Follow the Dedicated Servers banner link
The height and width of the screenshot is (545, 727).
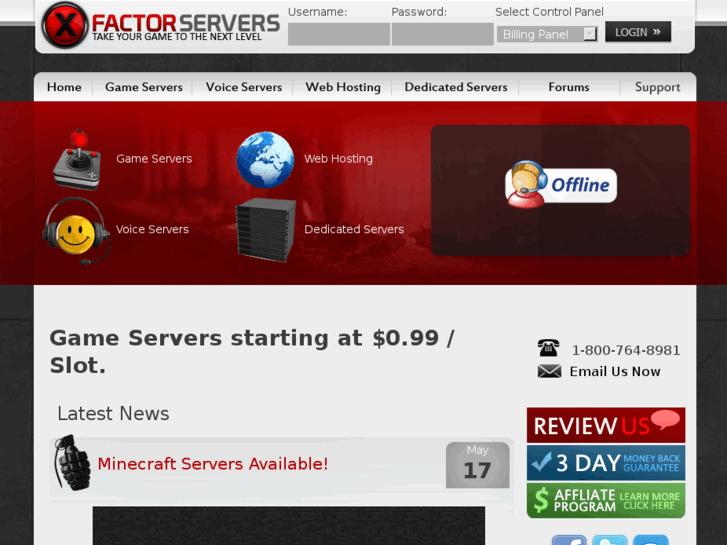(354, 229)
